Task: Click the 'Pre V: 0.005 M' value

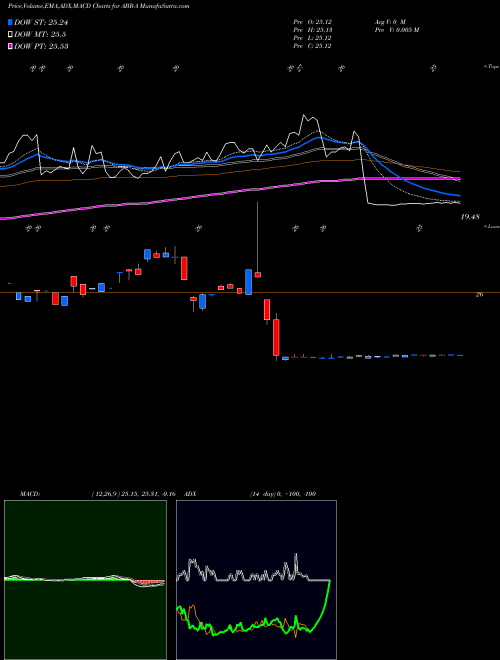Action: coord(396,30)
